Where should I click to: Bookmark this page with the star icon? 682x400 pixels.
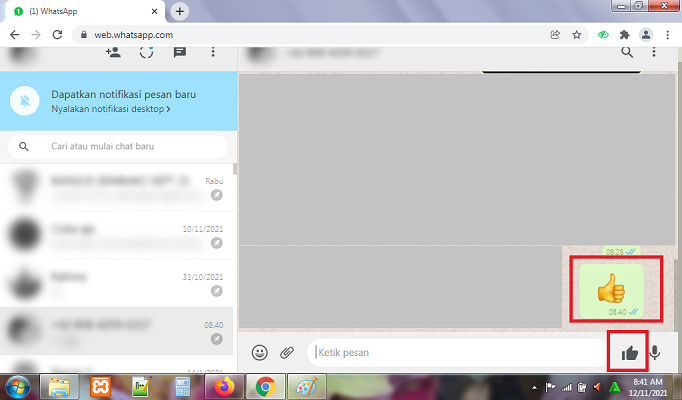pos(576,35)
